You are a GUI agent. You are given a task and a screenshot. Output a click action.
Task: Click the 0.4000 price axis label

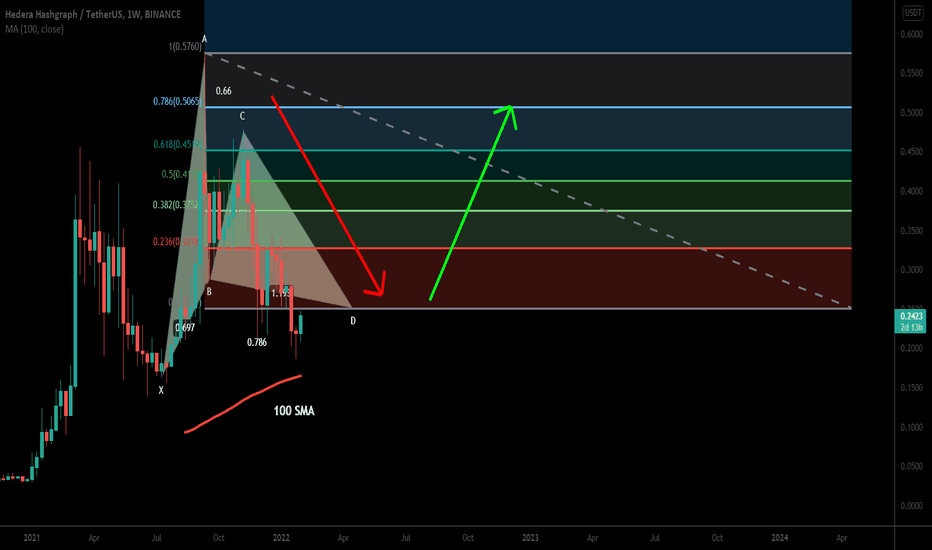tap(911, 191)
